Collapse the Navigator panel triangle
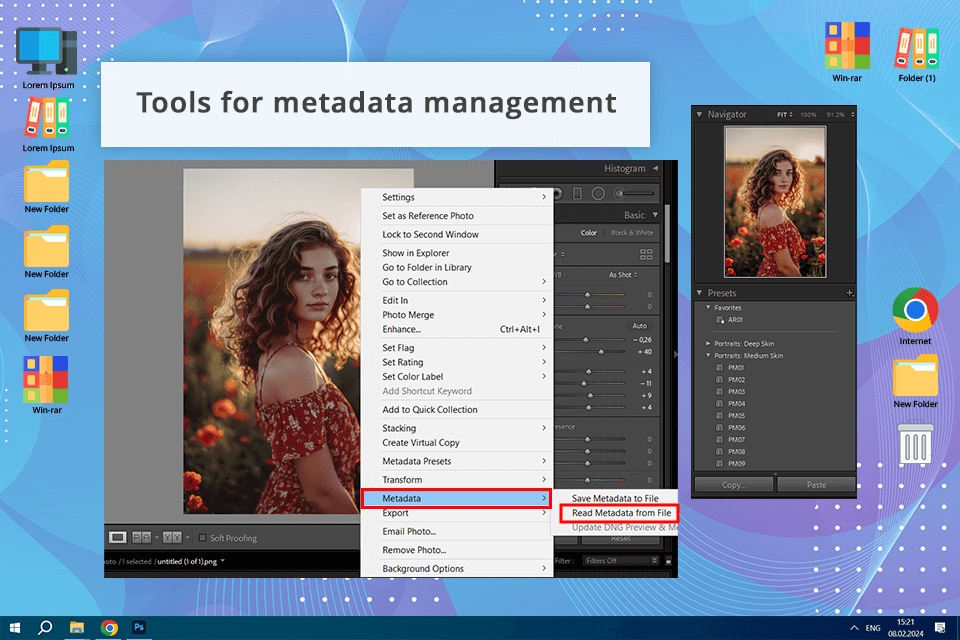This screenshot has width=960, height=640. [700, 114]
